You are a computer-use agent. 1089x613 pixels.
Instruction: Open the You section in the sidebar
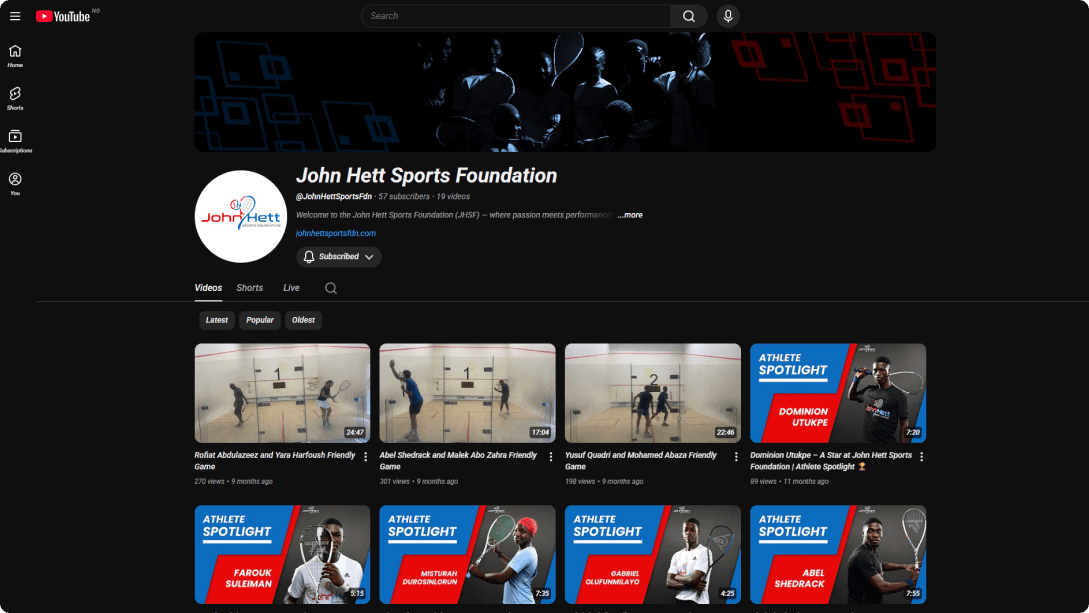[14, 180]
